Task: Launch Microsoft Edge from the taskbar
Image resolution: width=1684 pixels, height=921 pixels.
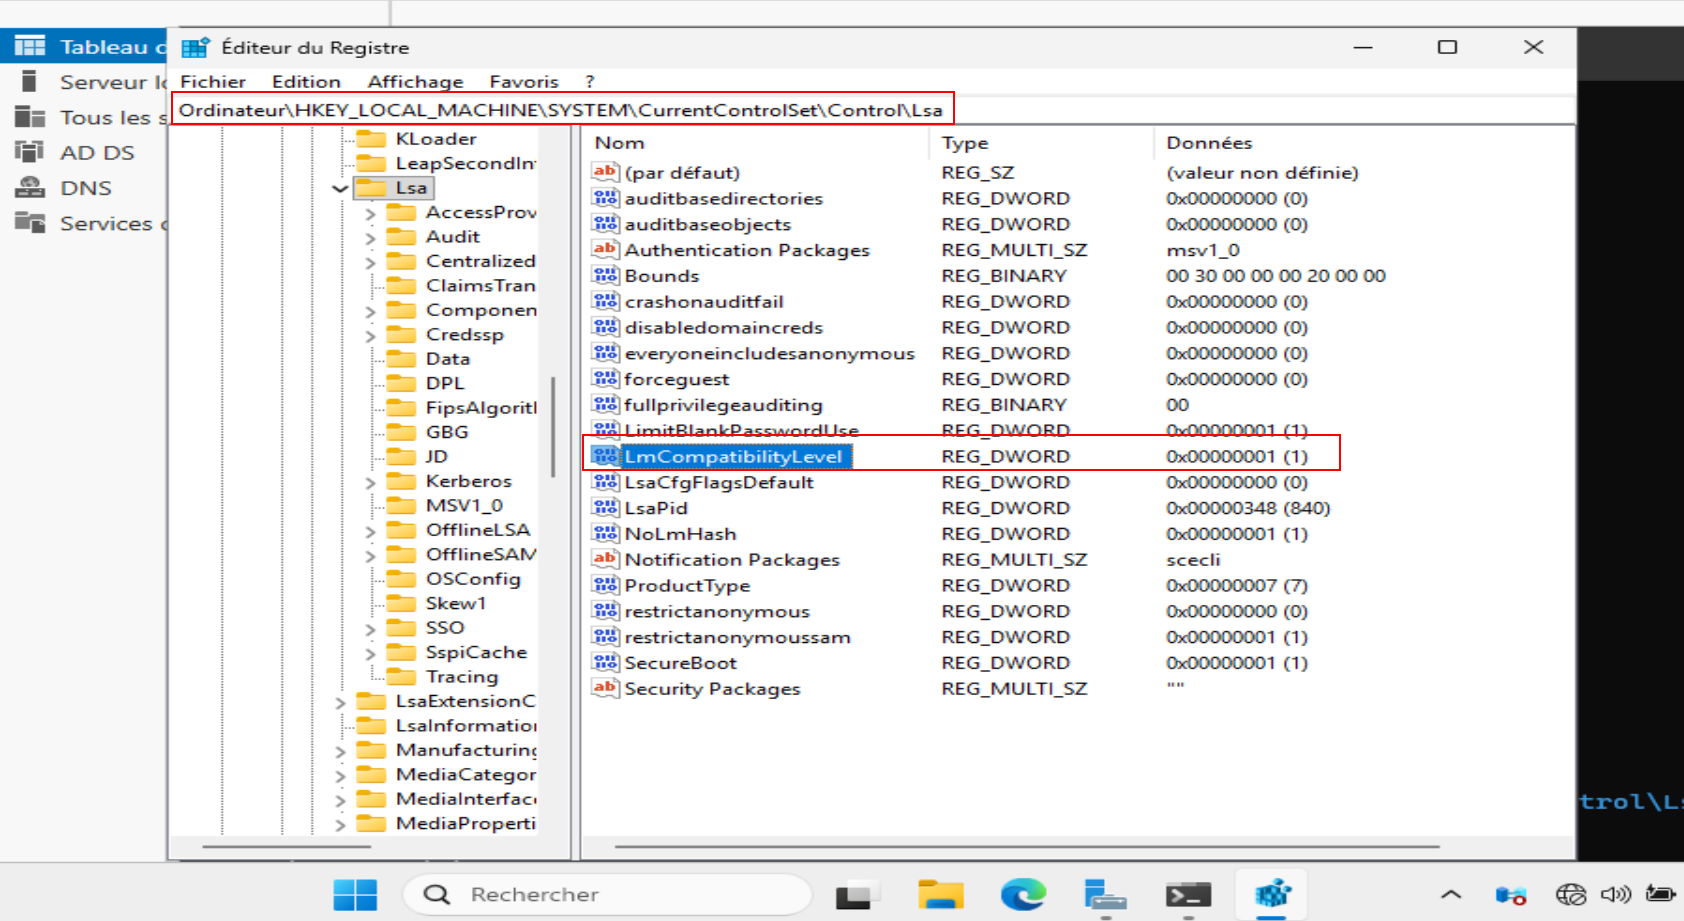Action: click(x=1022, y=894)
